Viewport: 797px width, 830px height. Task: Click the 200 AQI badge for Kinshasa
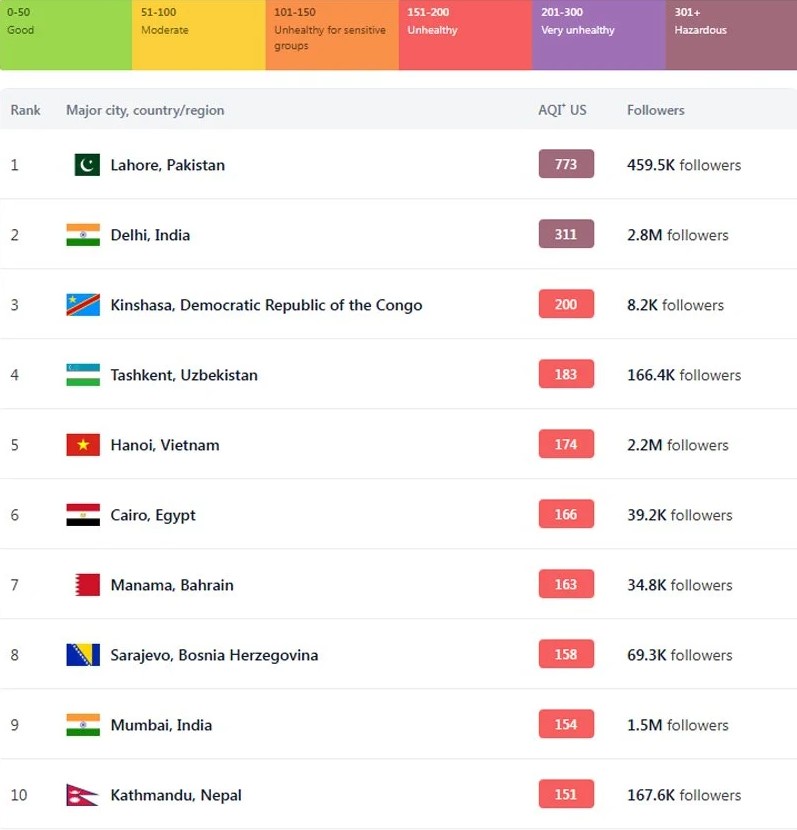point(566,304)
